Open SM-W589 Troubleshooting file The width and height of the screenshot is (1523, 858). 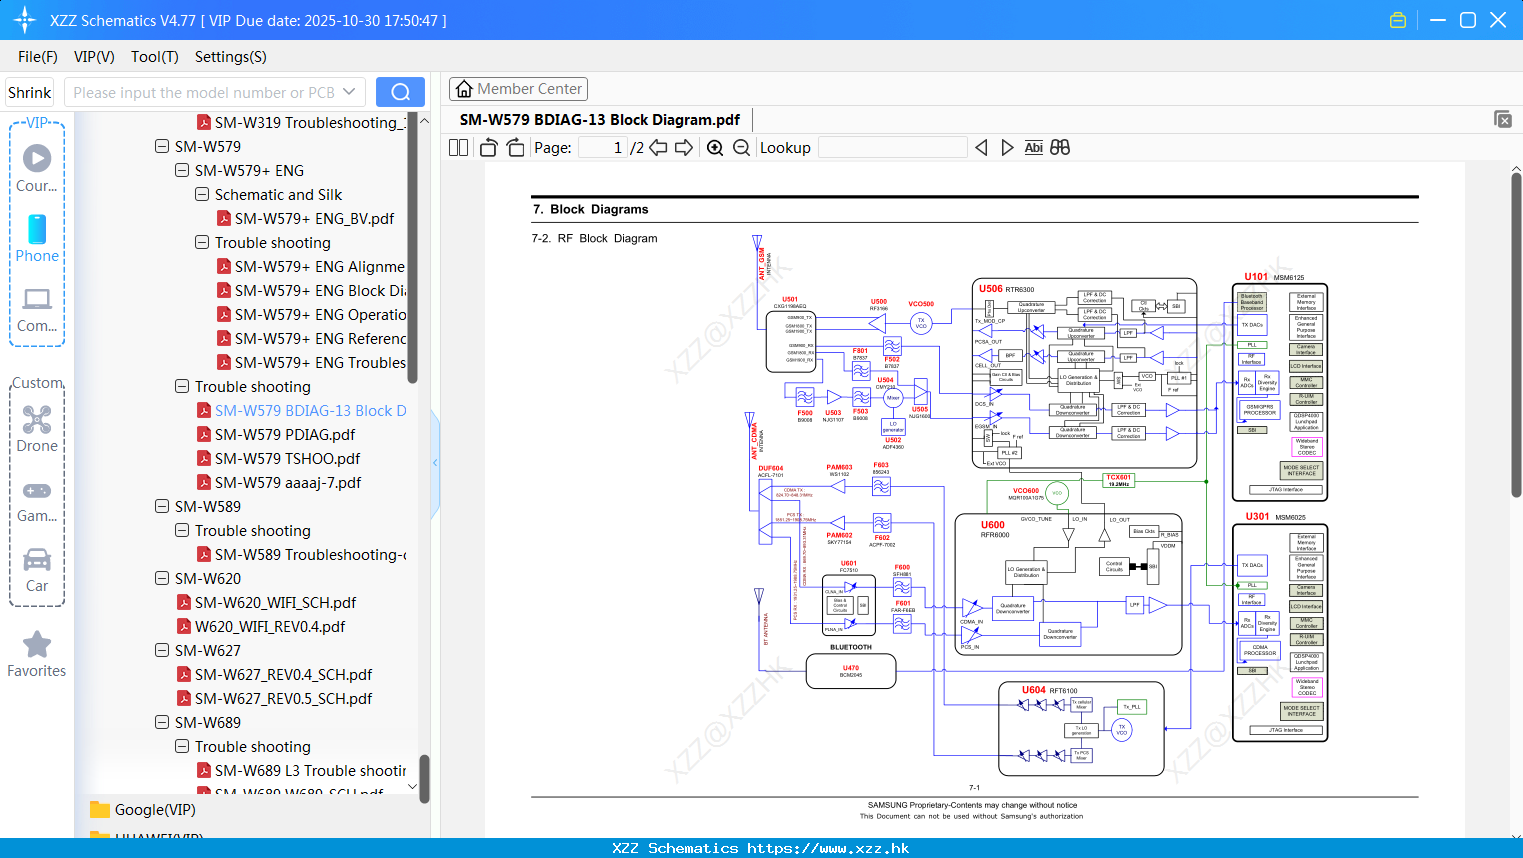[301, 554]
